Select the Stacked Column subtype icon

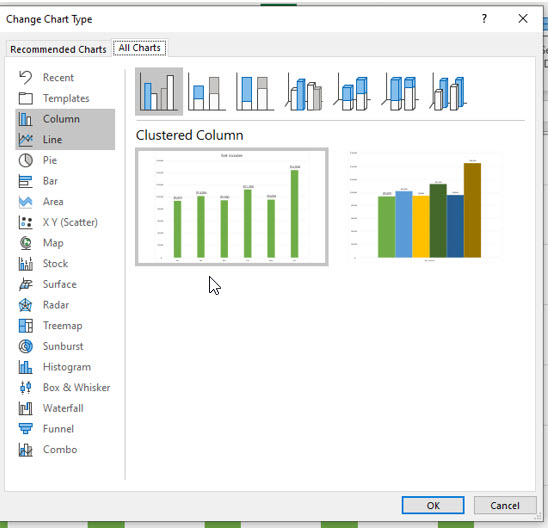click(207, 92)
